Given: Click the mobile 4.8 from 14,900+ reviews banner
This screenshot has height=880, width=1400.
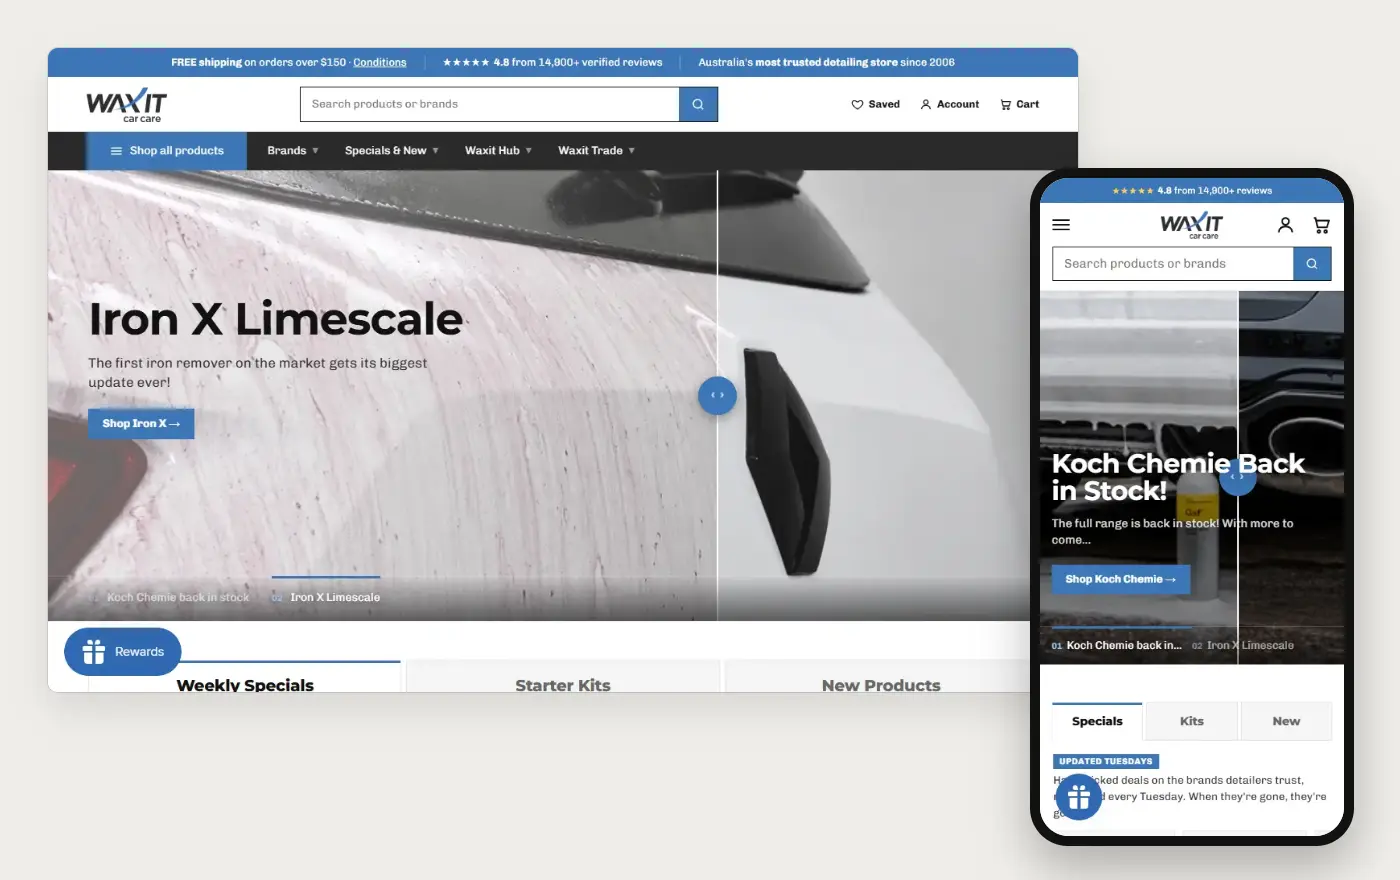Looking at the screenshot, I should click(x=1192, y=190).
